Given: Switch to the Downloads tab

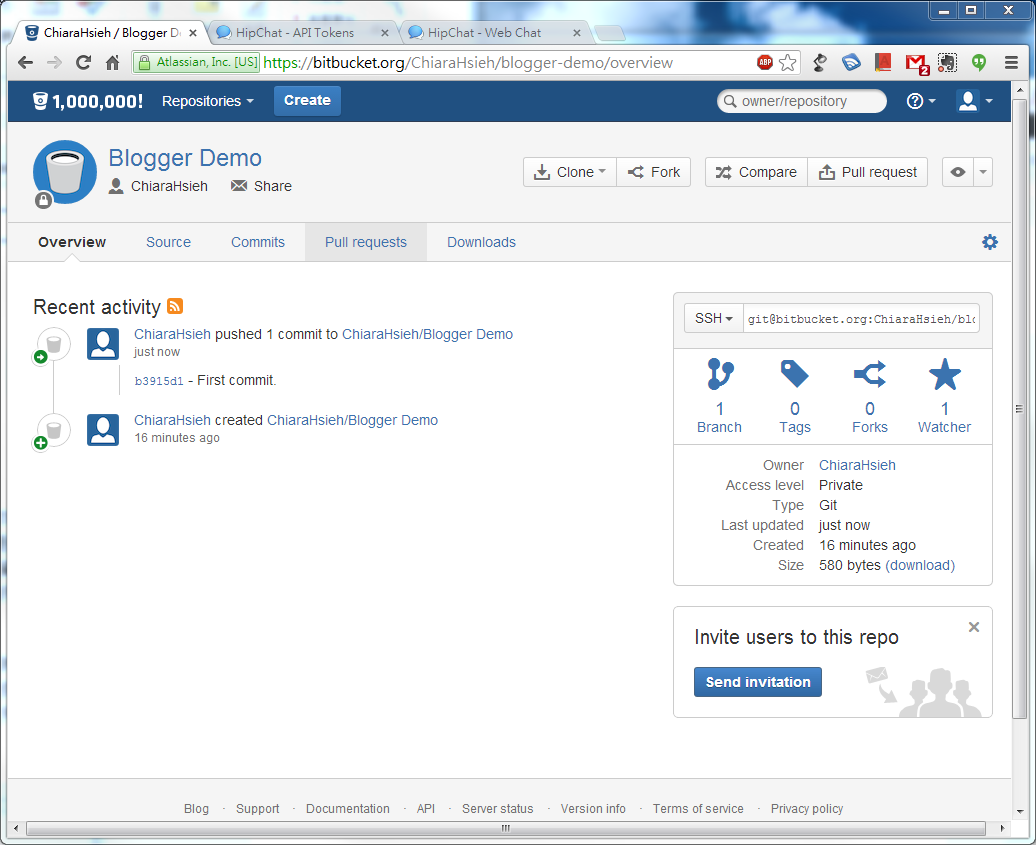Looking at the screenshot, I should (x=481, y=242).
